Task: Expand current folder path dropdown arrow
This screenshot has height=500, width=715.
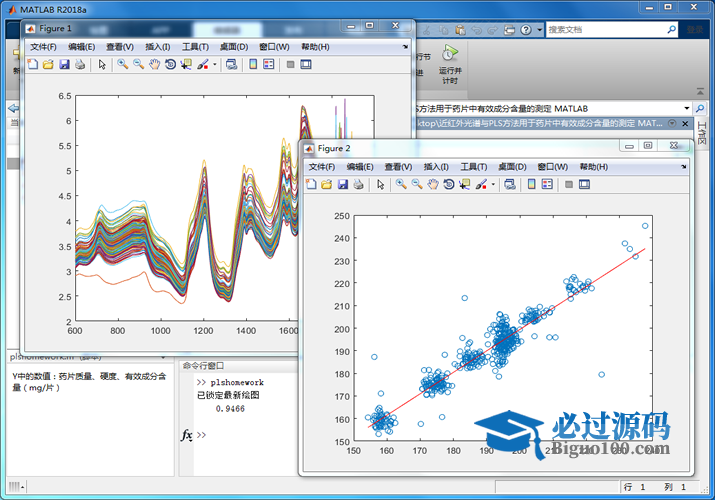Action: click(687, 108)
